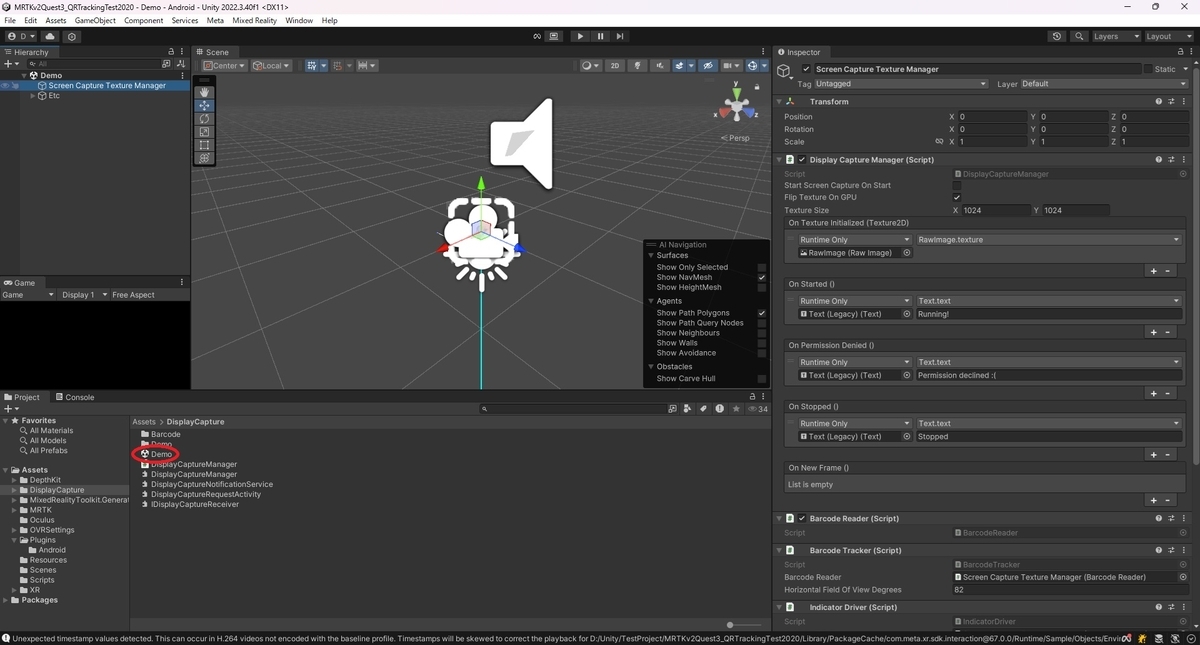This screenshot has height=645, width=1200.
Task: Start Play mode with the Play button
Action: point(580,36)
